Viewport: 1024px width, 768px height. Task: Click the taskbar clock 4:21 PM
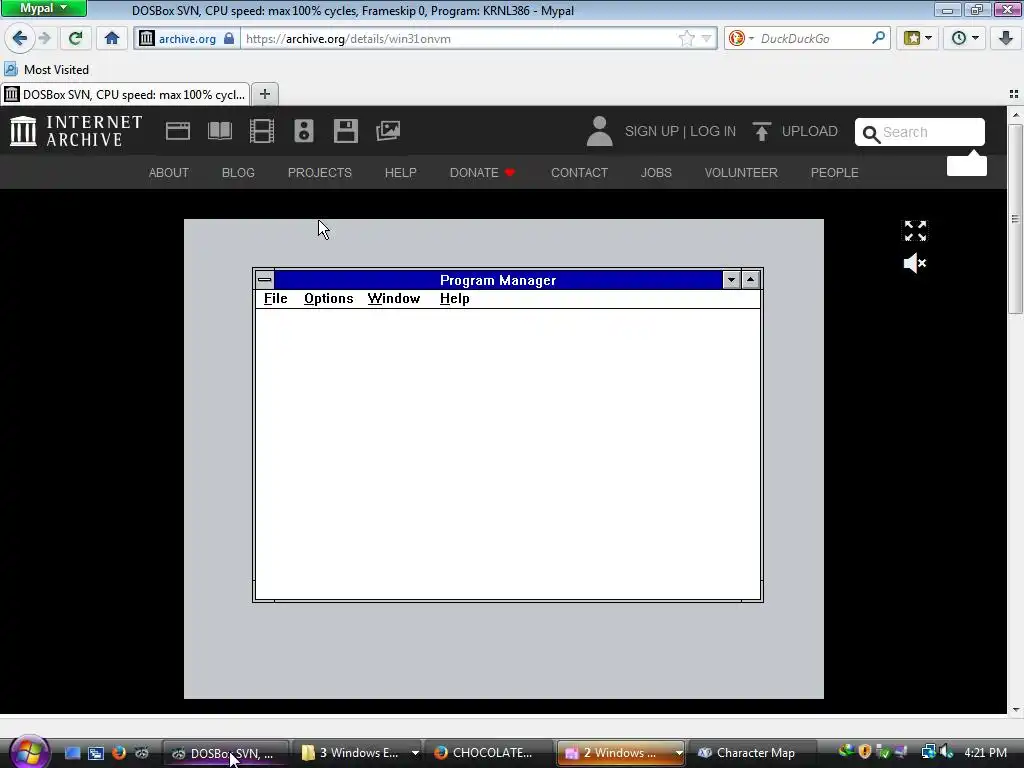tap(985, 753)
